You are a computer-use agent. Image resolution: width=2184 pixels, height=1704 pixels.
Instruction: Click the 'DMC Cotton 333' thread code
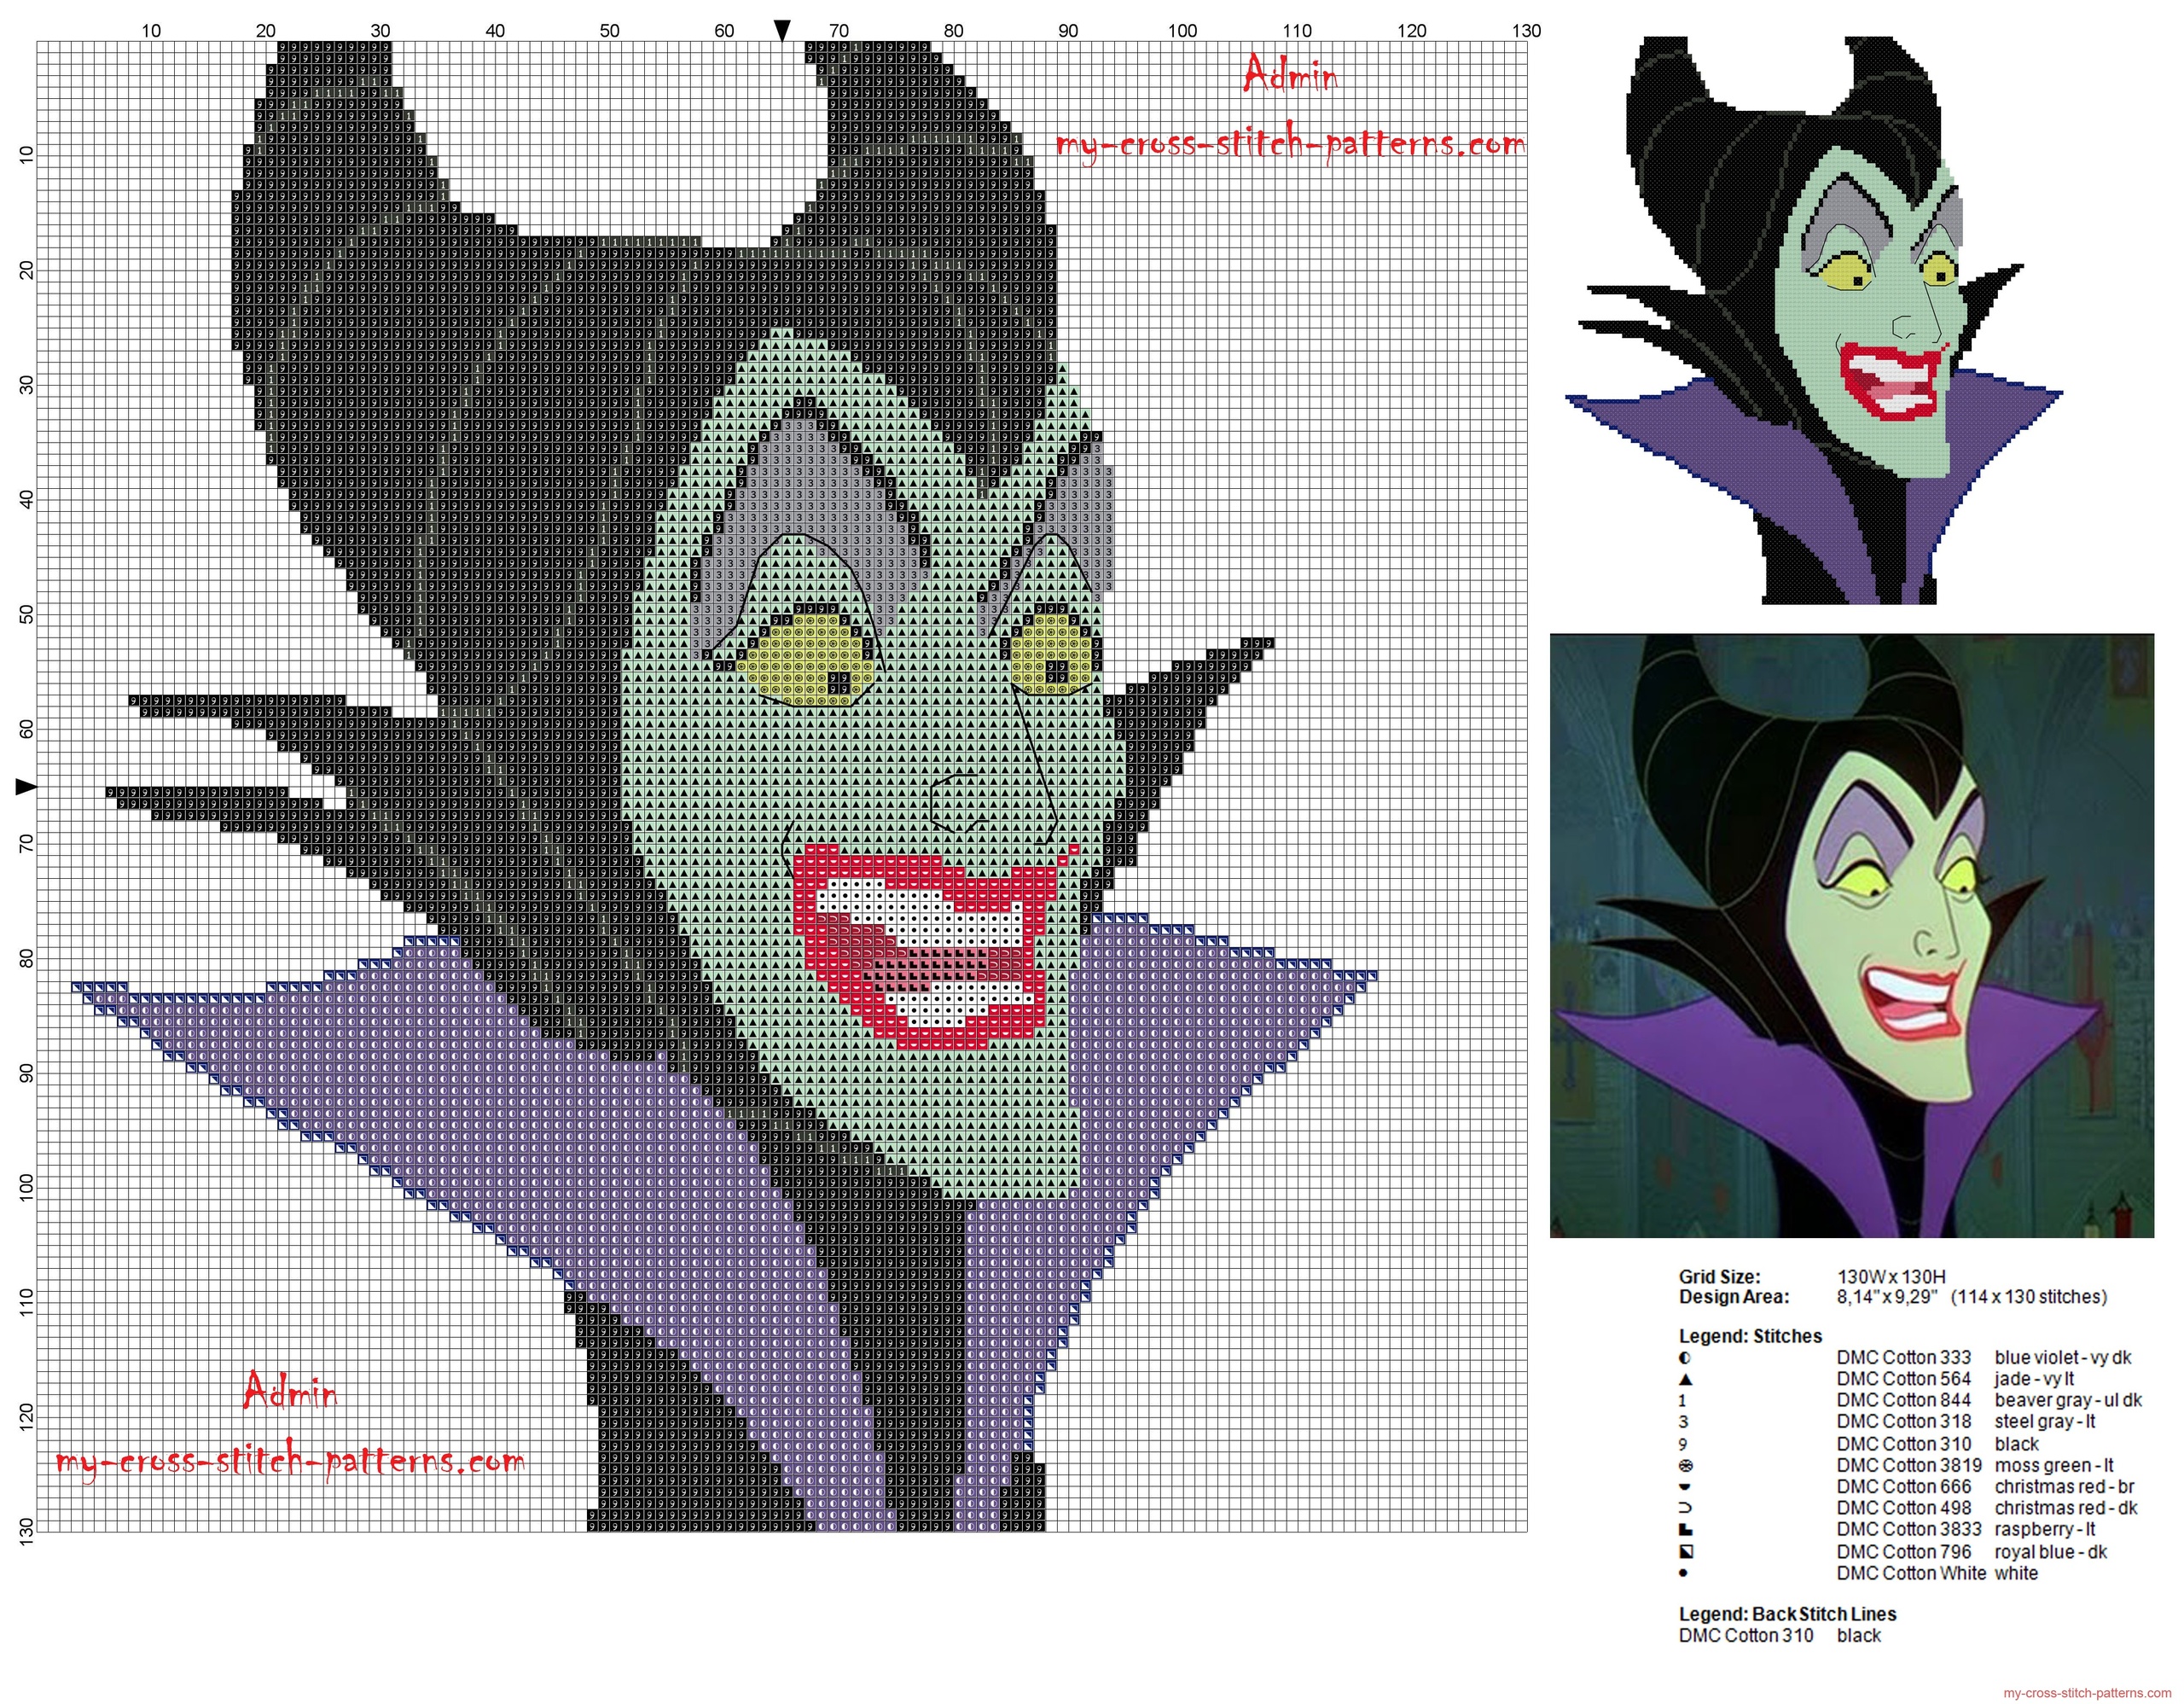[x=1904, y=1358]
